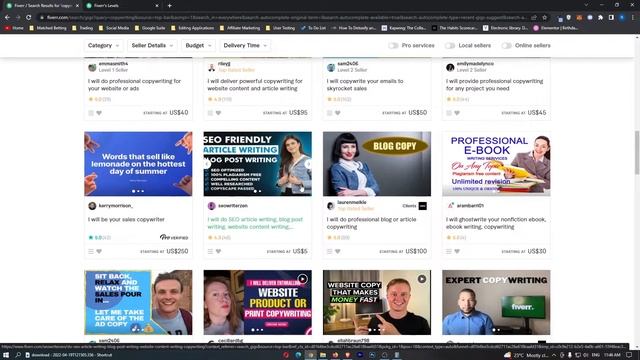Favorite the US$5 SEO article gig
This screenshot has height=360, width=640.
(x=218, y=251)
